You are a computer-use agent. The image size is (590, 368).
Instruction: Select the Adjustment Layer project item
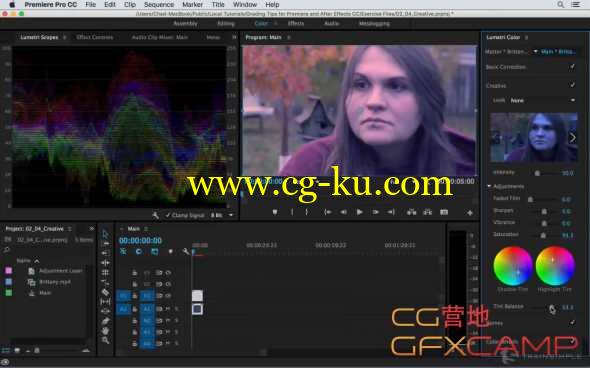click(60, 271)
